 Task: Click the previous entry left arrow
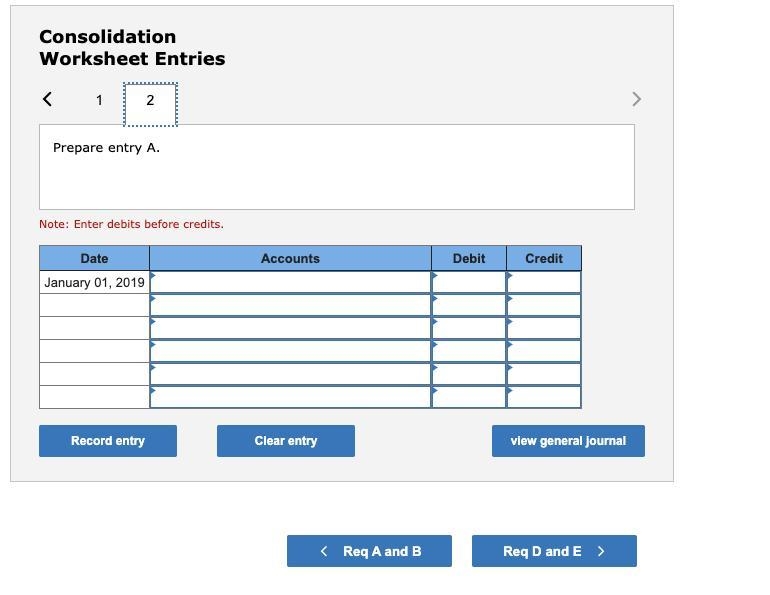(47, 99)
